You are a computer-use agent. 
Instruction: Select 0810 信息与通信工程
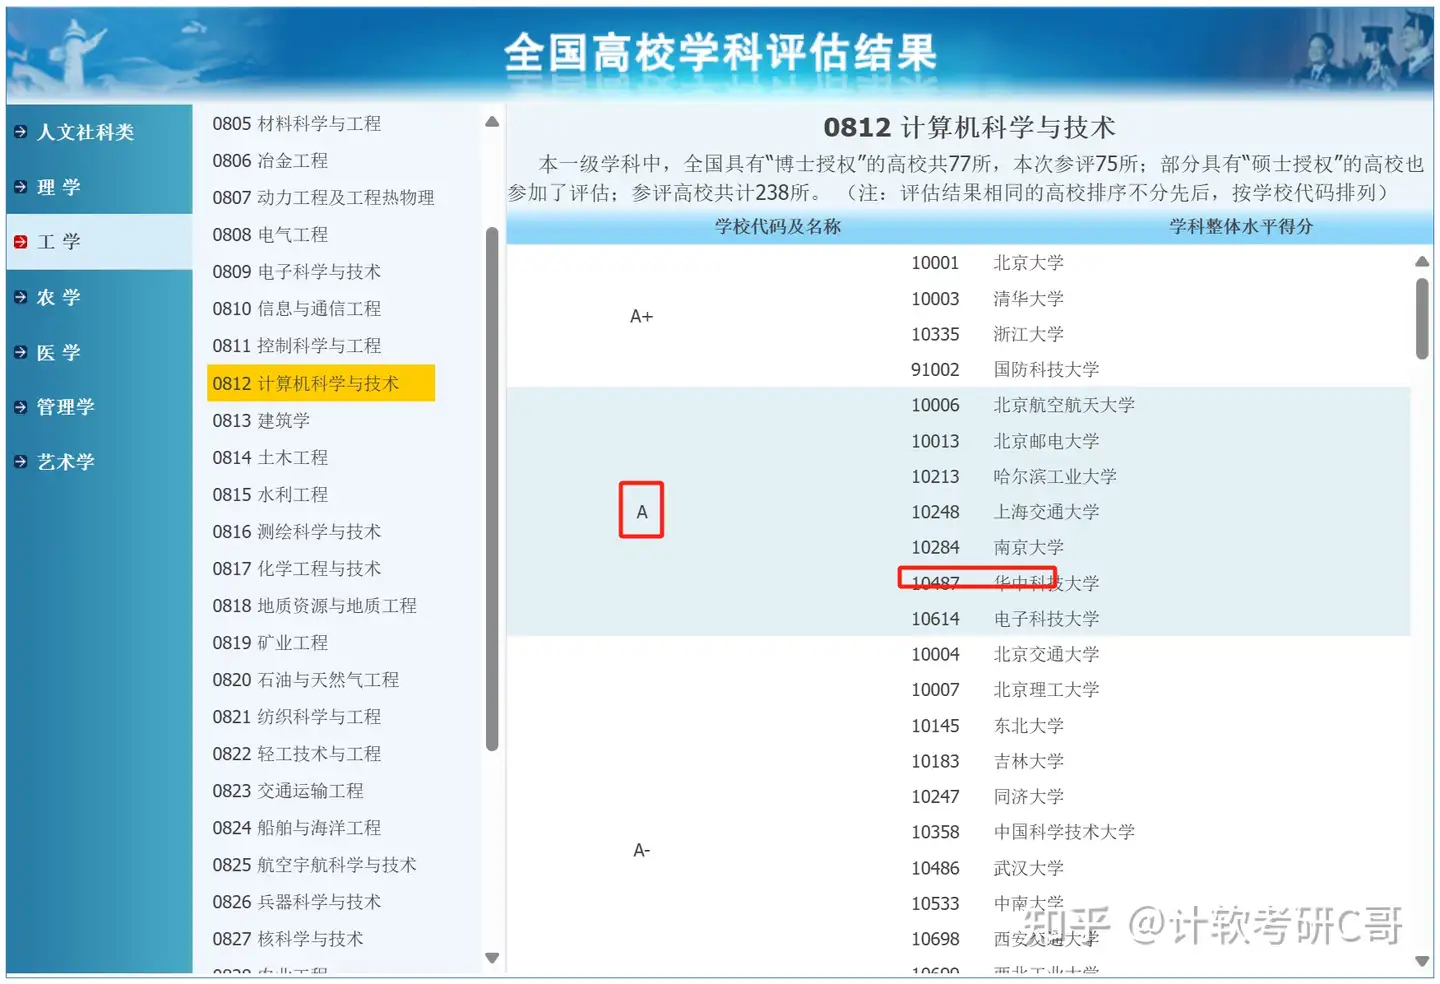pyautogui.click(x=296, y=309)
